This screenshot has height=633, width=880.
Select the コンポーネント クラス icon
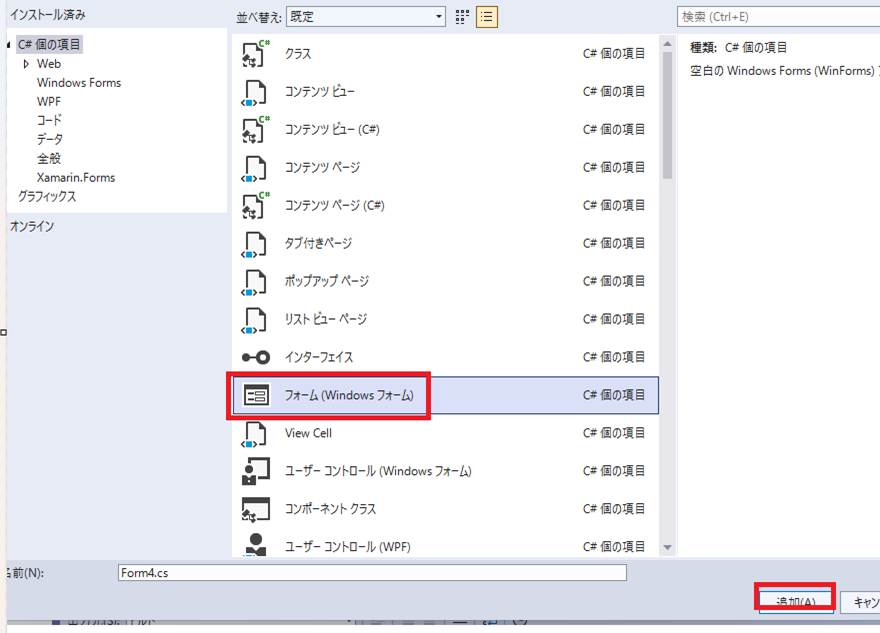[x=256, y=509]
